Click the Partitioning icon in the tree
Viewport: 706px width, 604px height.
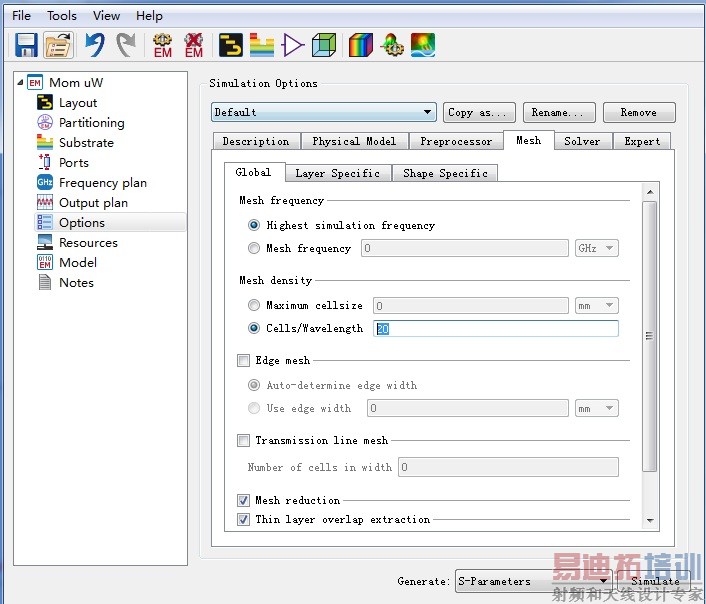pyautogui.click(x=45, y=123)
